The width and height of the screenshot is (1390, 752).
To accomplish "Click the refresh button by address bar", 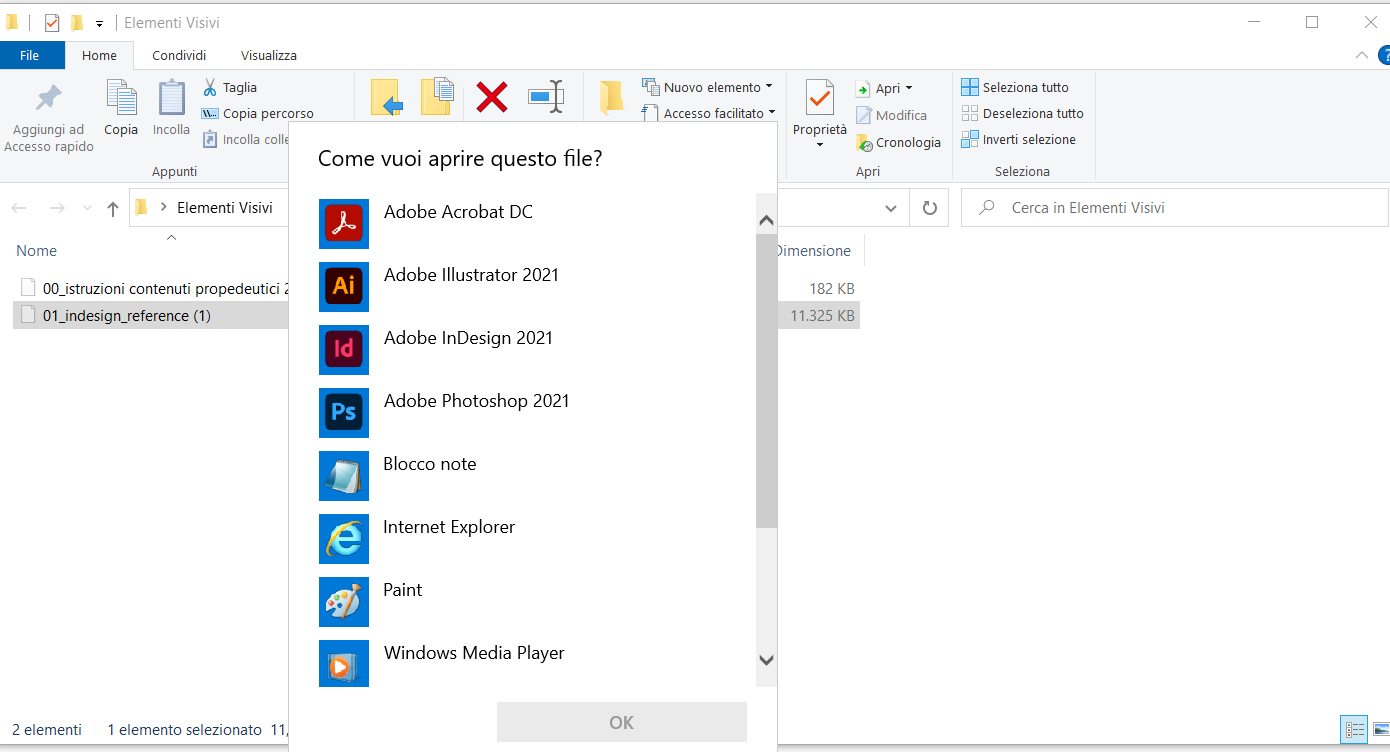I will 929,208.
